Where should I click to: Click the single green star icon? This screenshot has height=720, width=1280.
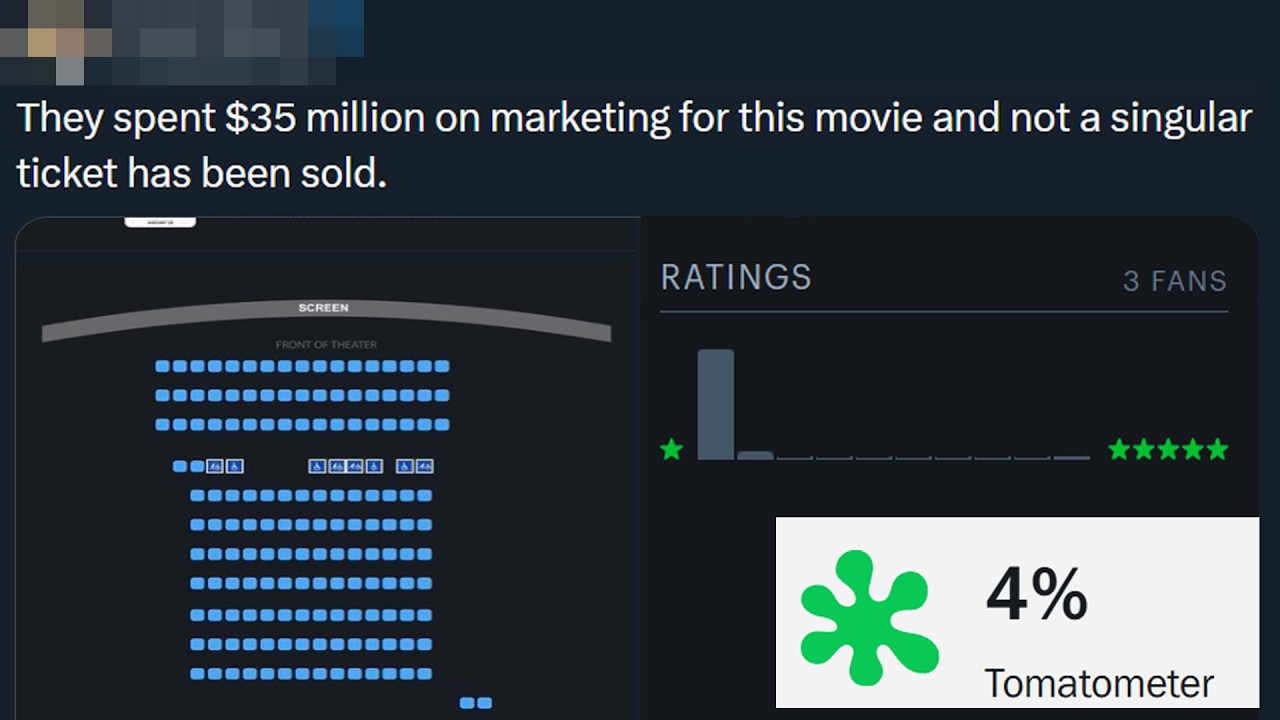click(x=672, y=450)
